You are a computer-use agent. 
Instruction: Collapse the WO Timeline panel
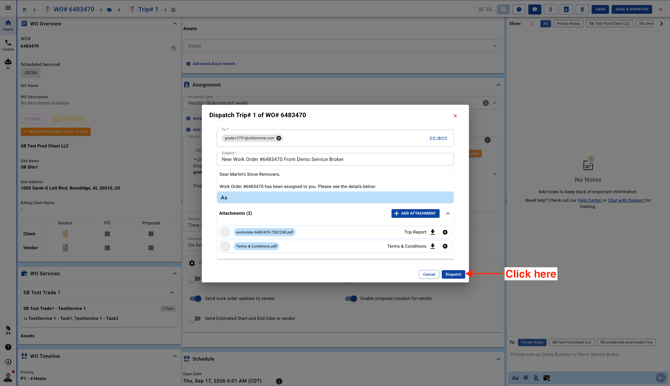[x=174, y=356]
